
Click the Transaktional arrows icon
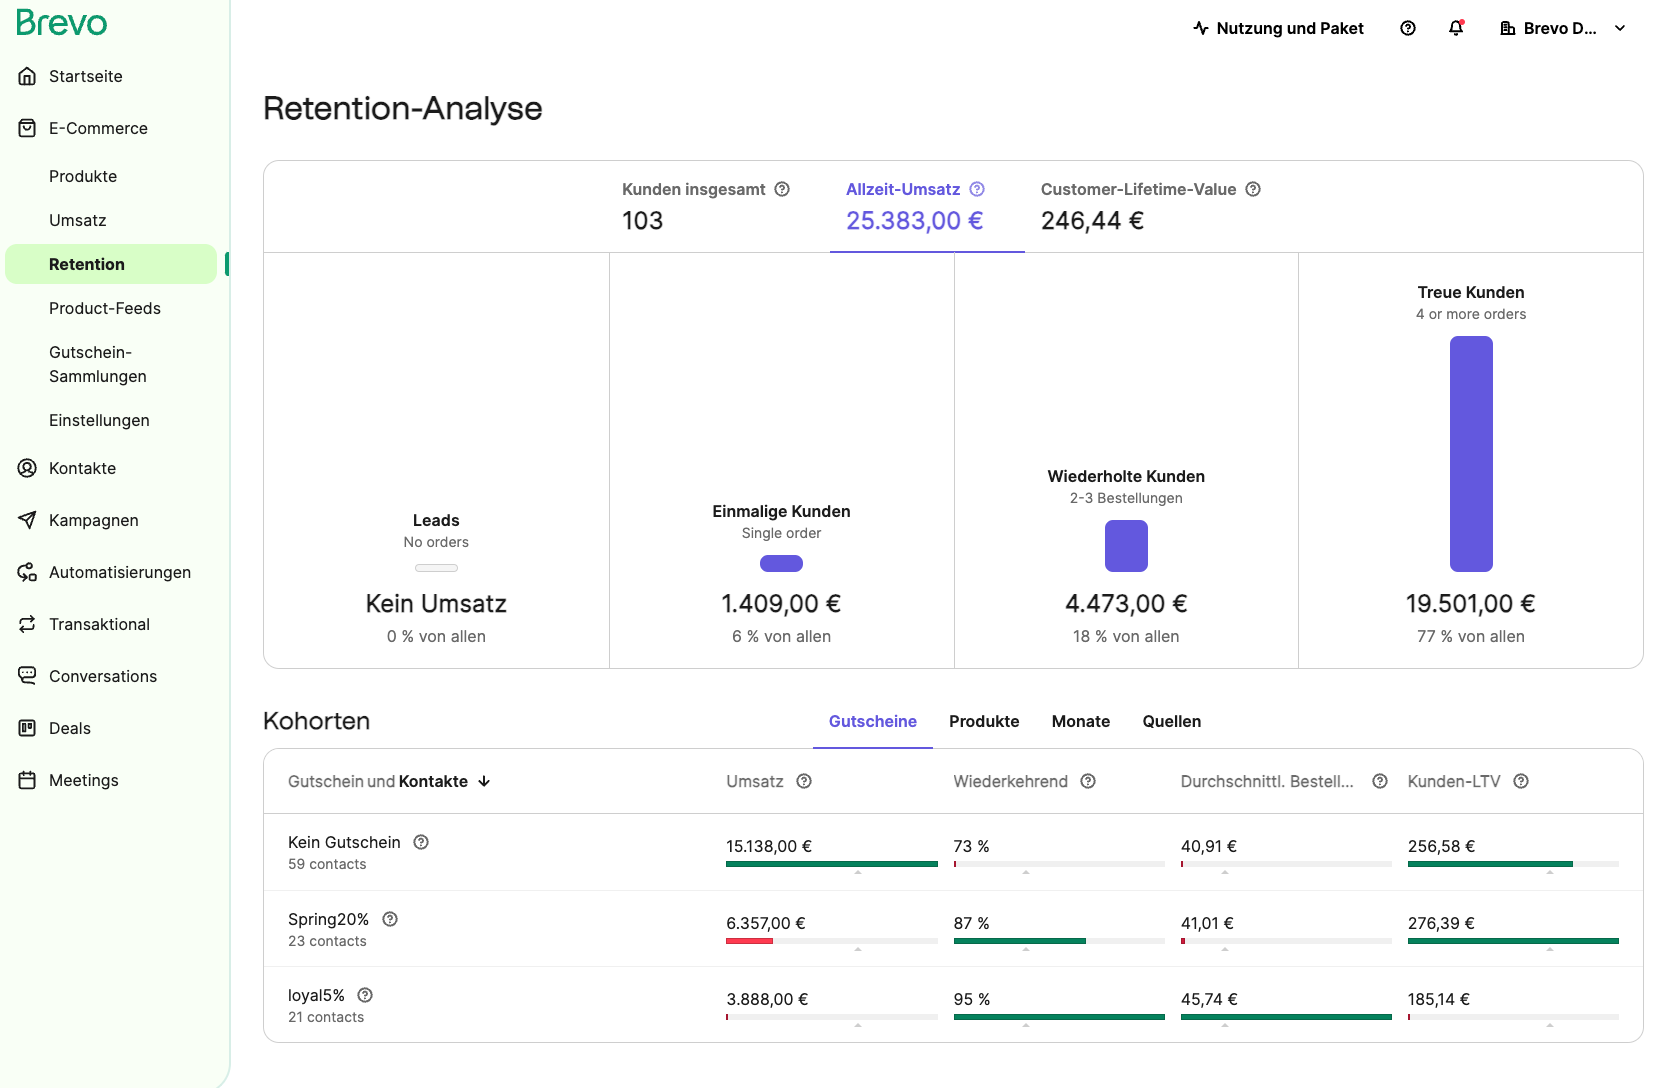point(28,624)
